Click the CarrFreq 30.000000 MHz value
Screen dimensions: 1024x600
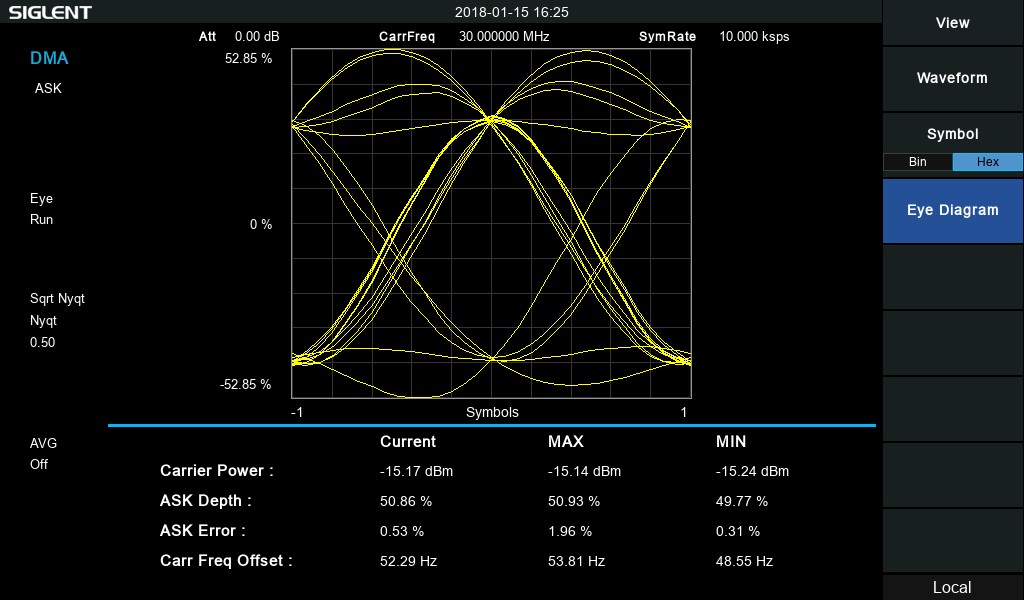(x=504, y=36)
